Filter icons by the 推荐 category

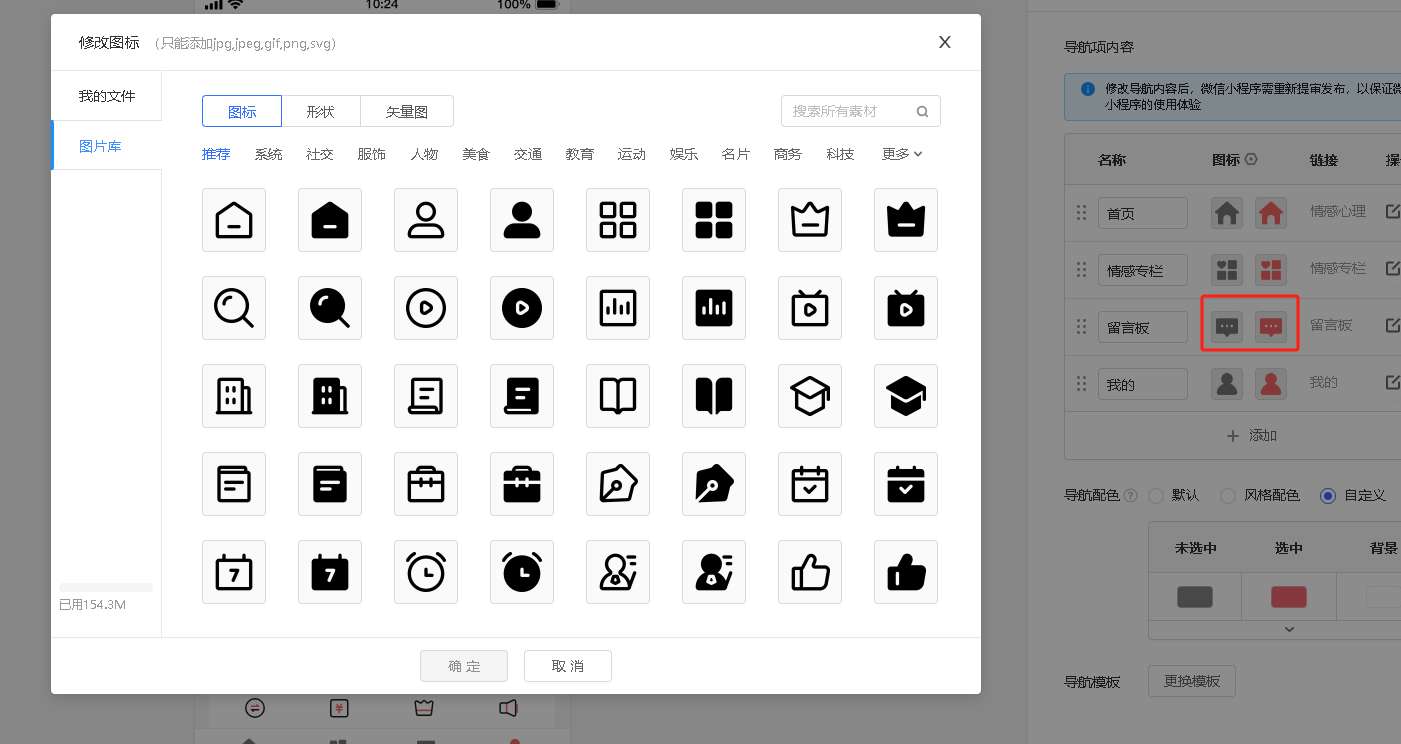coord(216,154)
